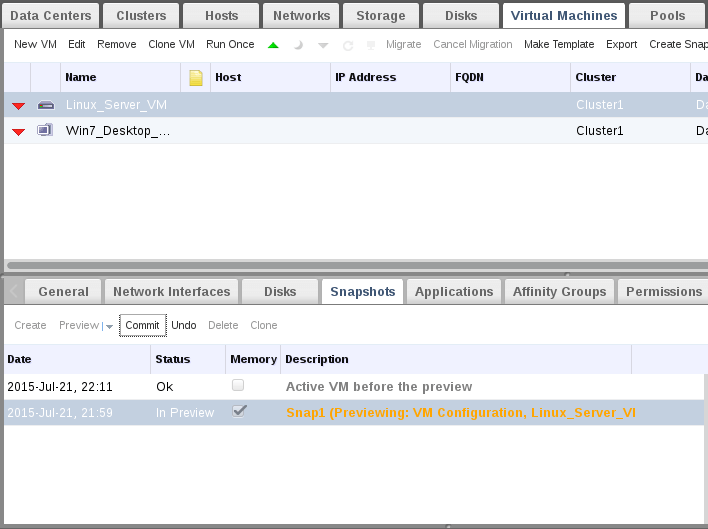Commit the previewed snapshot
Screen dimensions: 708x529
tap(142, 325)
